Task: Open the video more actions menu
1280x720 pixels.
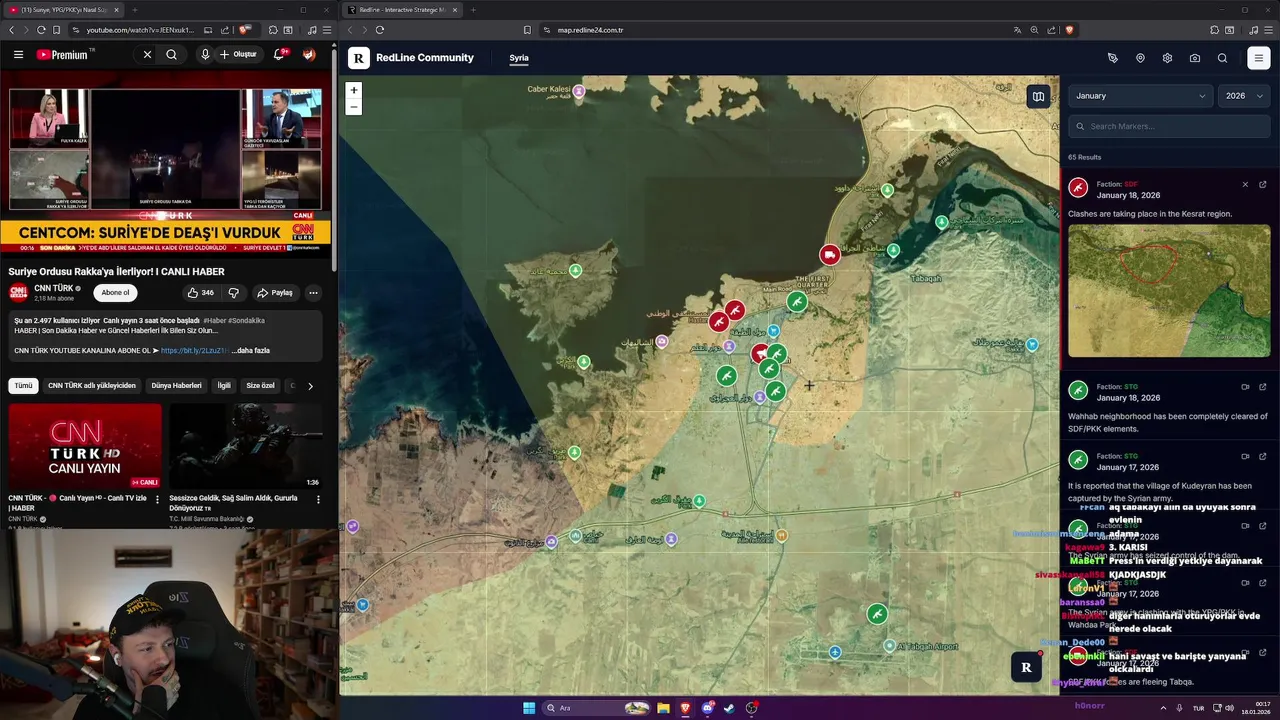Action: click(x=313, y=293)
